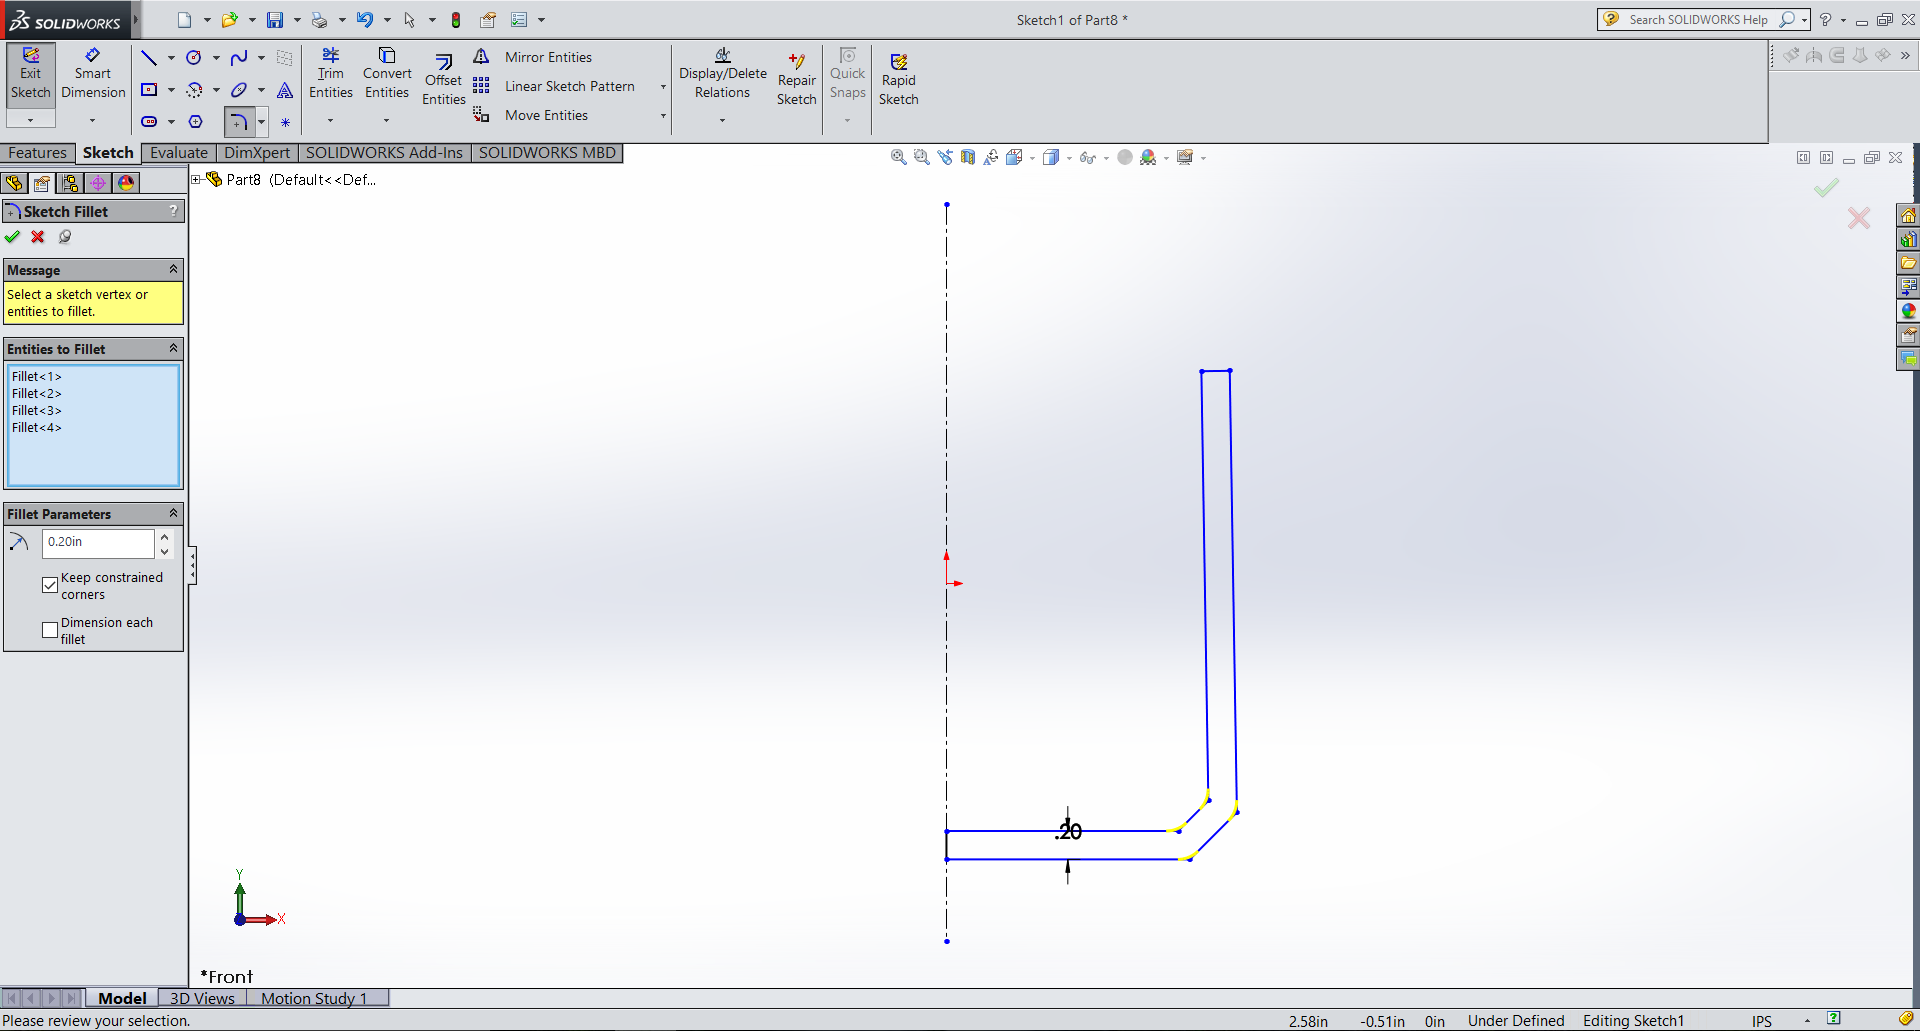This screenshot has width=1920, height=1031.
Task: Expand the Part8 tree node
Action: click(x=196, y=180)
